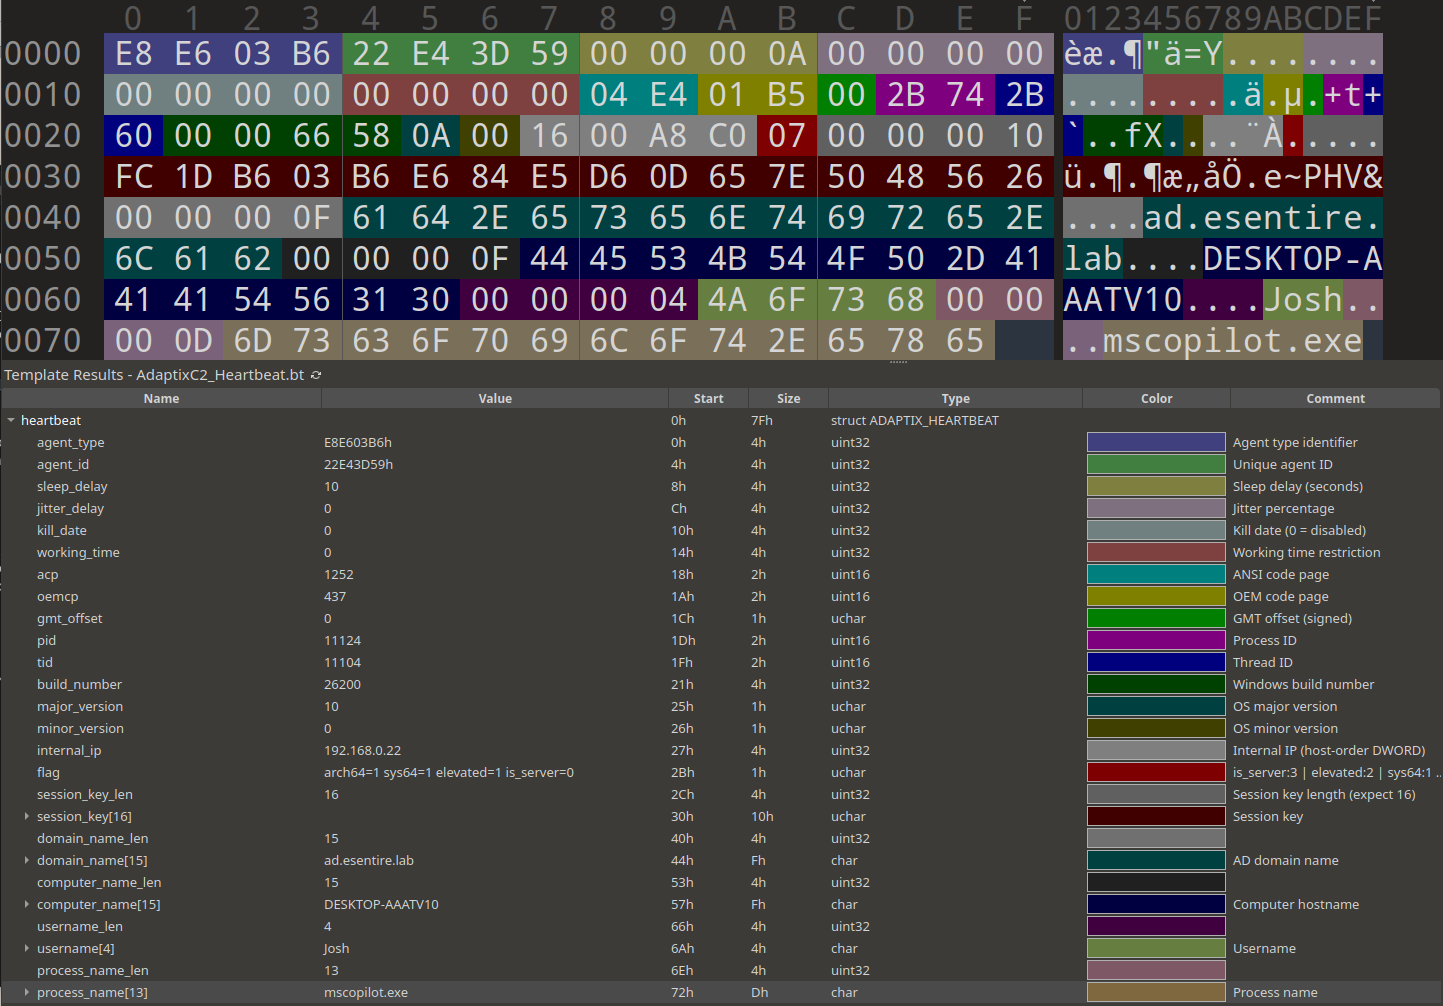Expand the process_name[13] array row

tap(27, 993)
